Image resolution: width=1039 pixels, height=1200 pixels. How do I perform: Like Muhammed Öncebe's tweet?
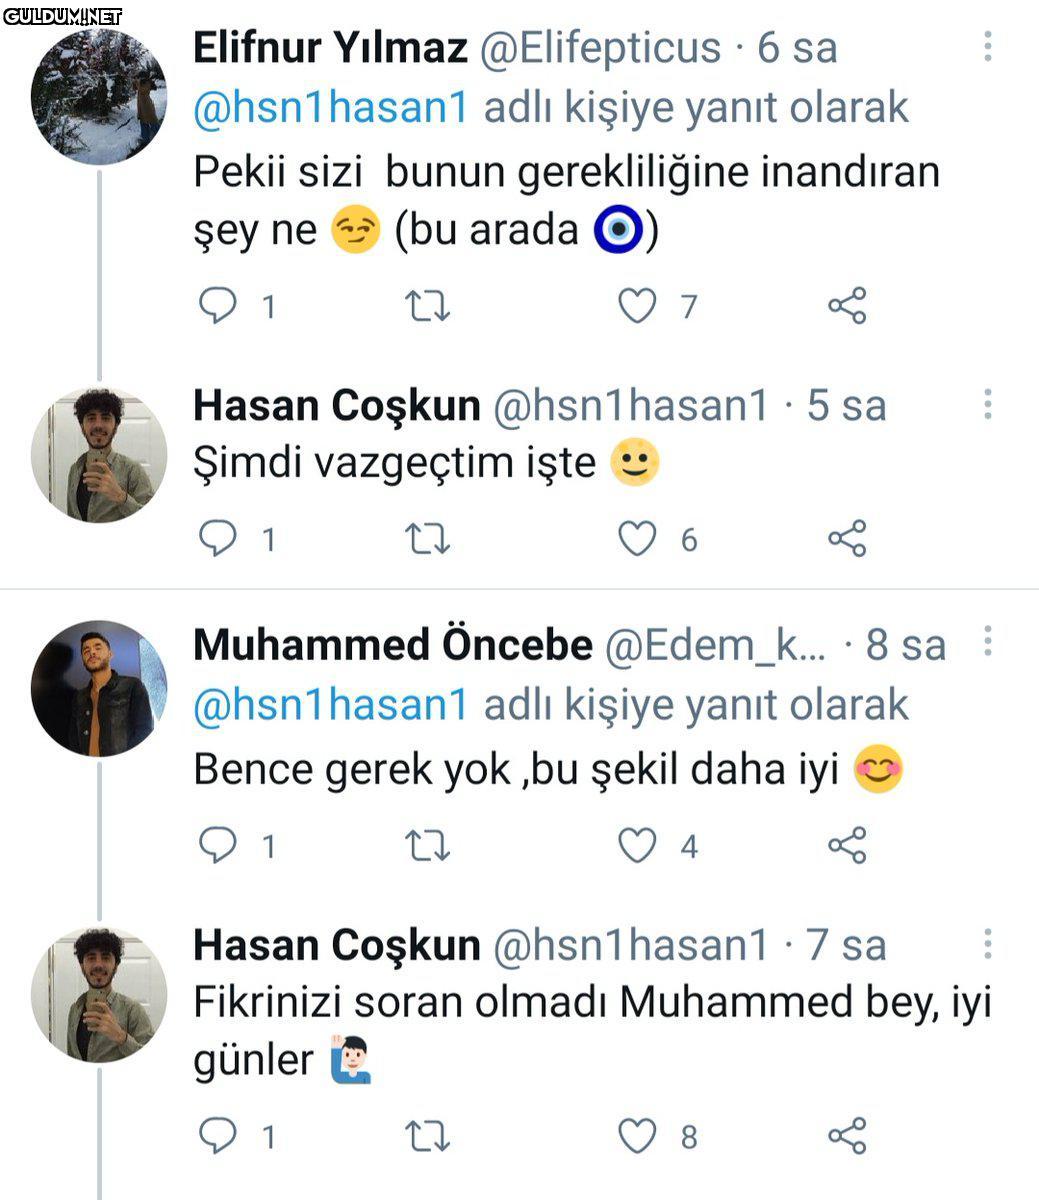tap(637, 846)
